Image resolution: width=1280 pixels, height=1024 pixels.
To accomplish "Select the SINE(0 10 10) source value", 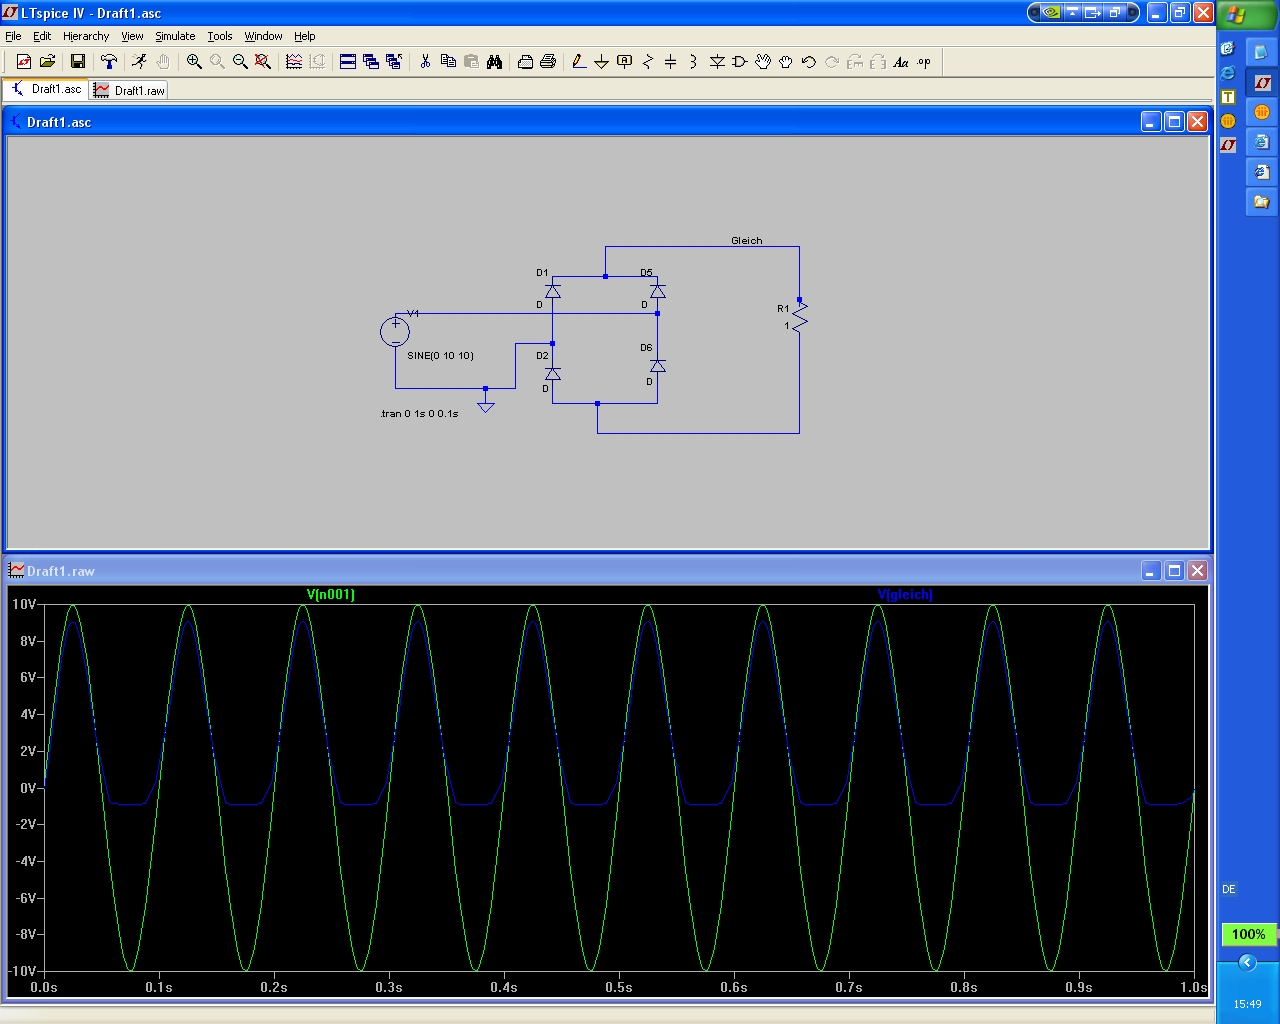I will (440, 355).
